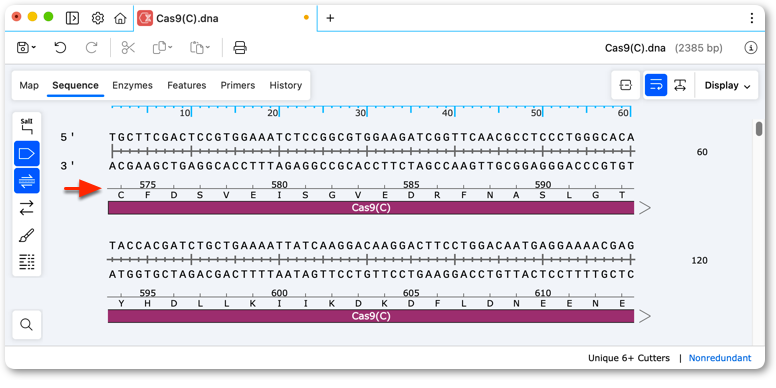The image size is (776, 388).
Task: Click the unsaved changes orange dot
Action: (306, 17)
